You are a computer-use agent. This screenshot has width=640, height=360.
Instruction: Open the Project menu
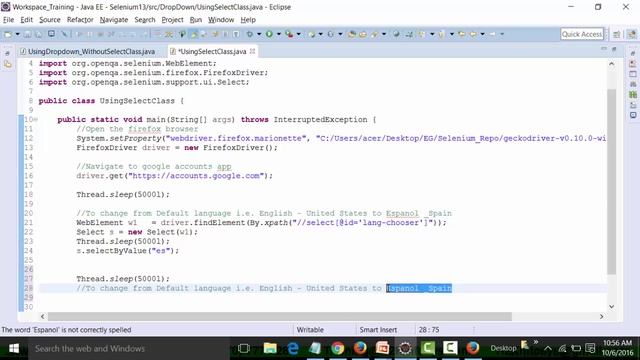172,20
